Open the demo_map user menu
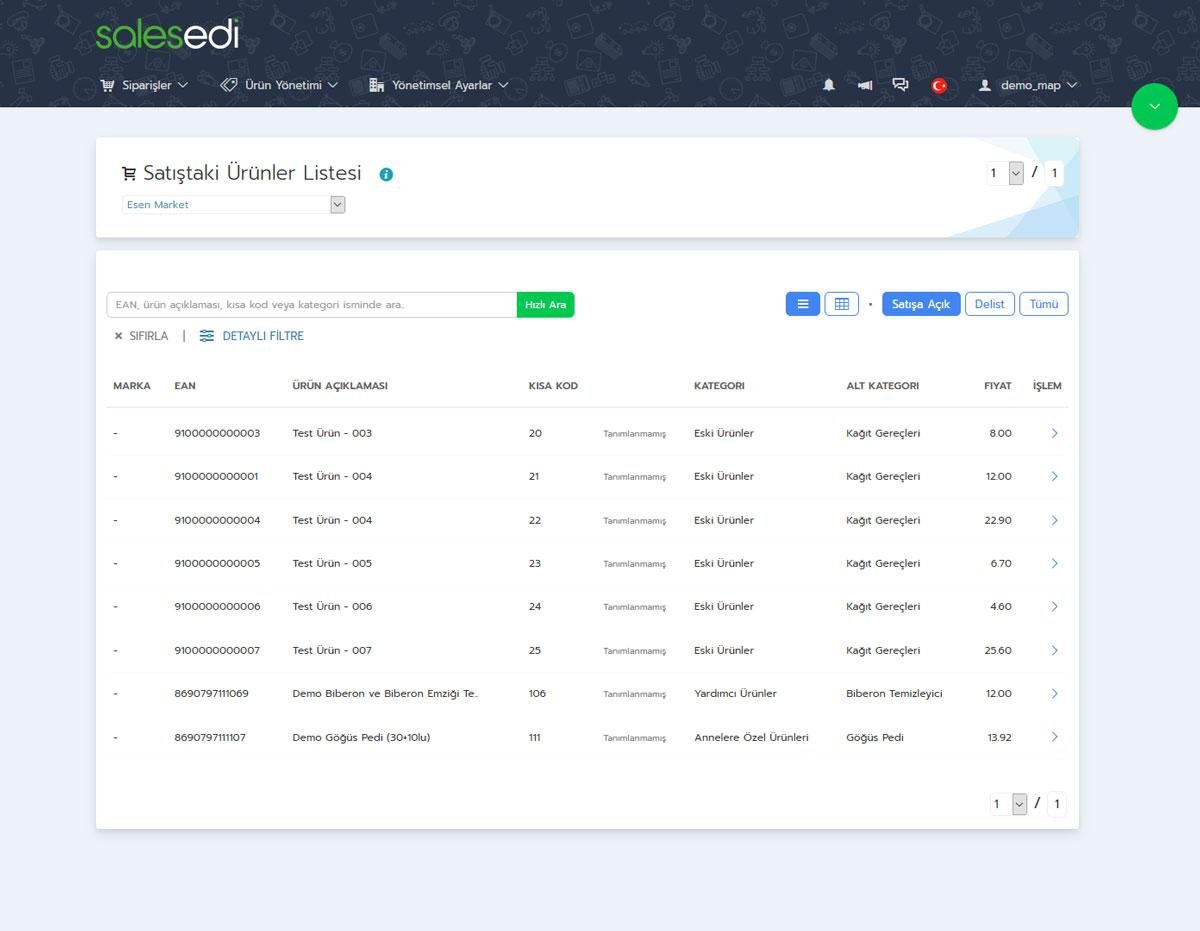The width and height of the screenshot is (1200, 931). pyautogui.click(x=1028, y=86)
